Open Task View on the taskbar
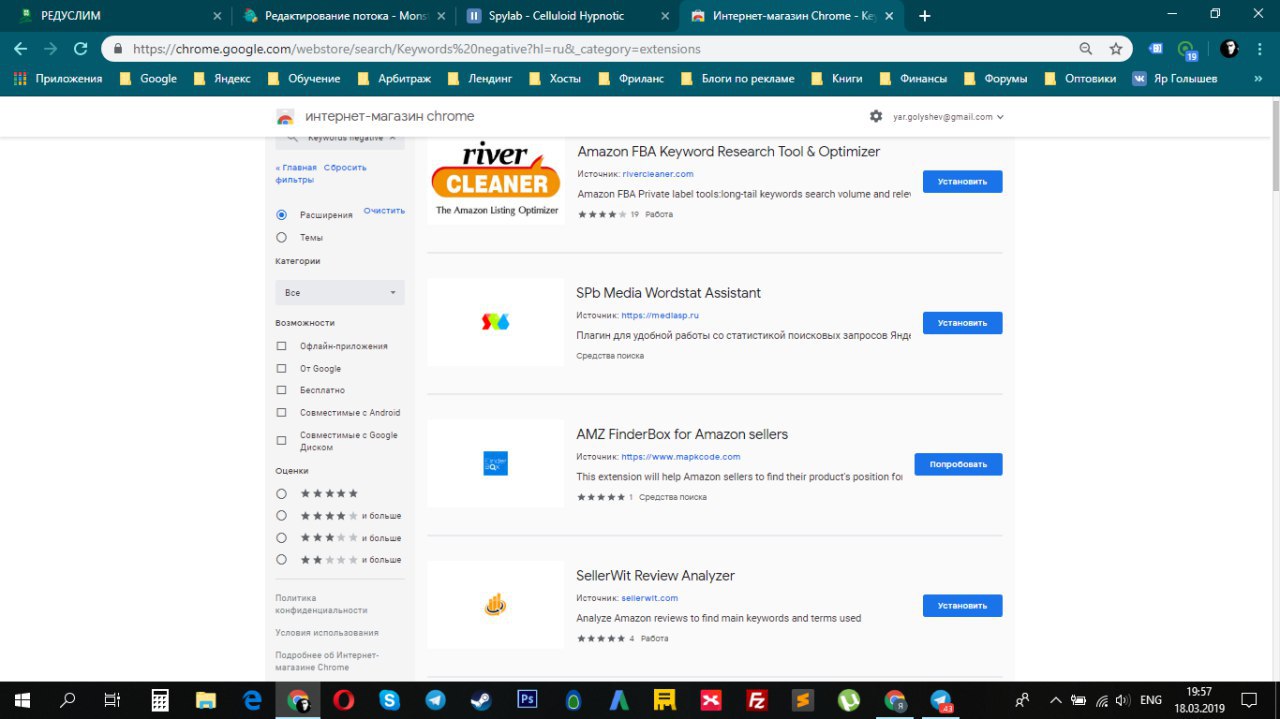1280x719 pixels. point(113,700)
